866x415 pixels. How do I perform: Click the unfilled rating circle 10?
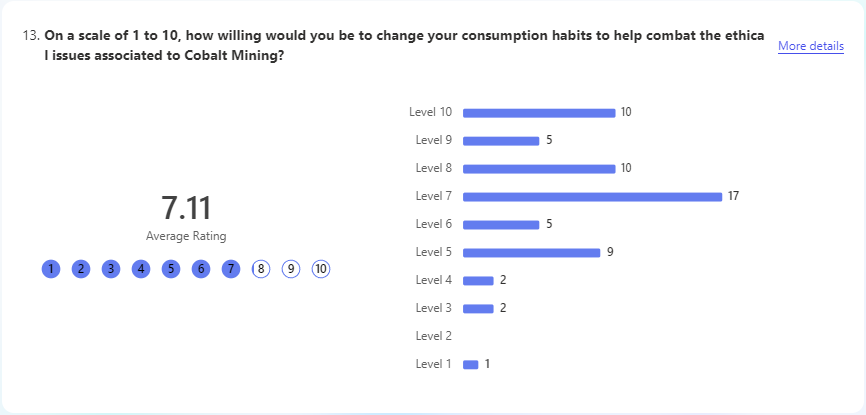pyautogui.click(x=321, y=269)
